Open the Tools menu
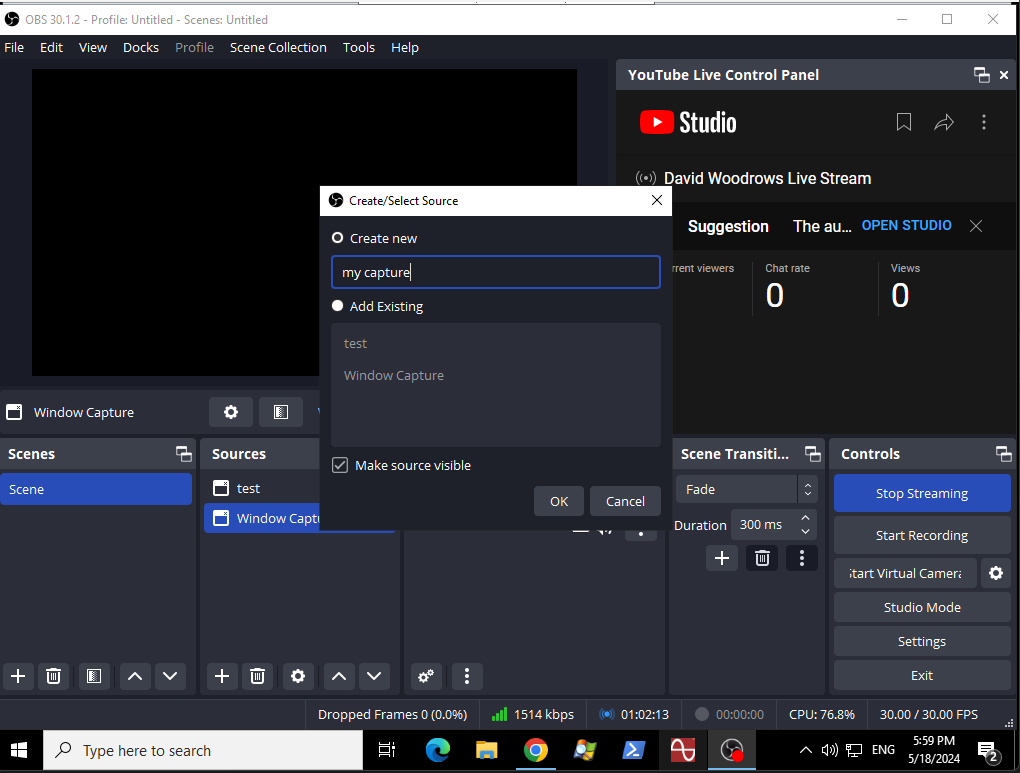 (358, 47)
